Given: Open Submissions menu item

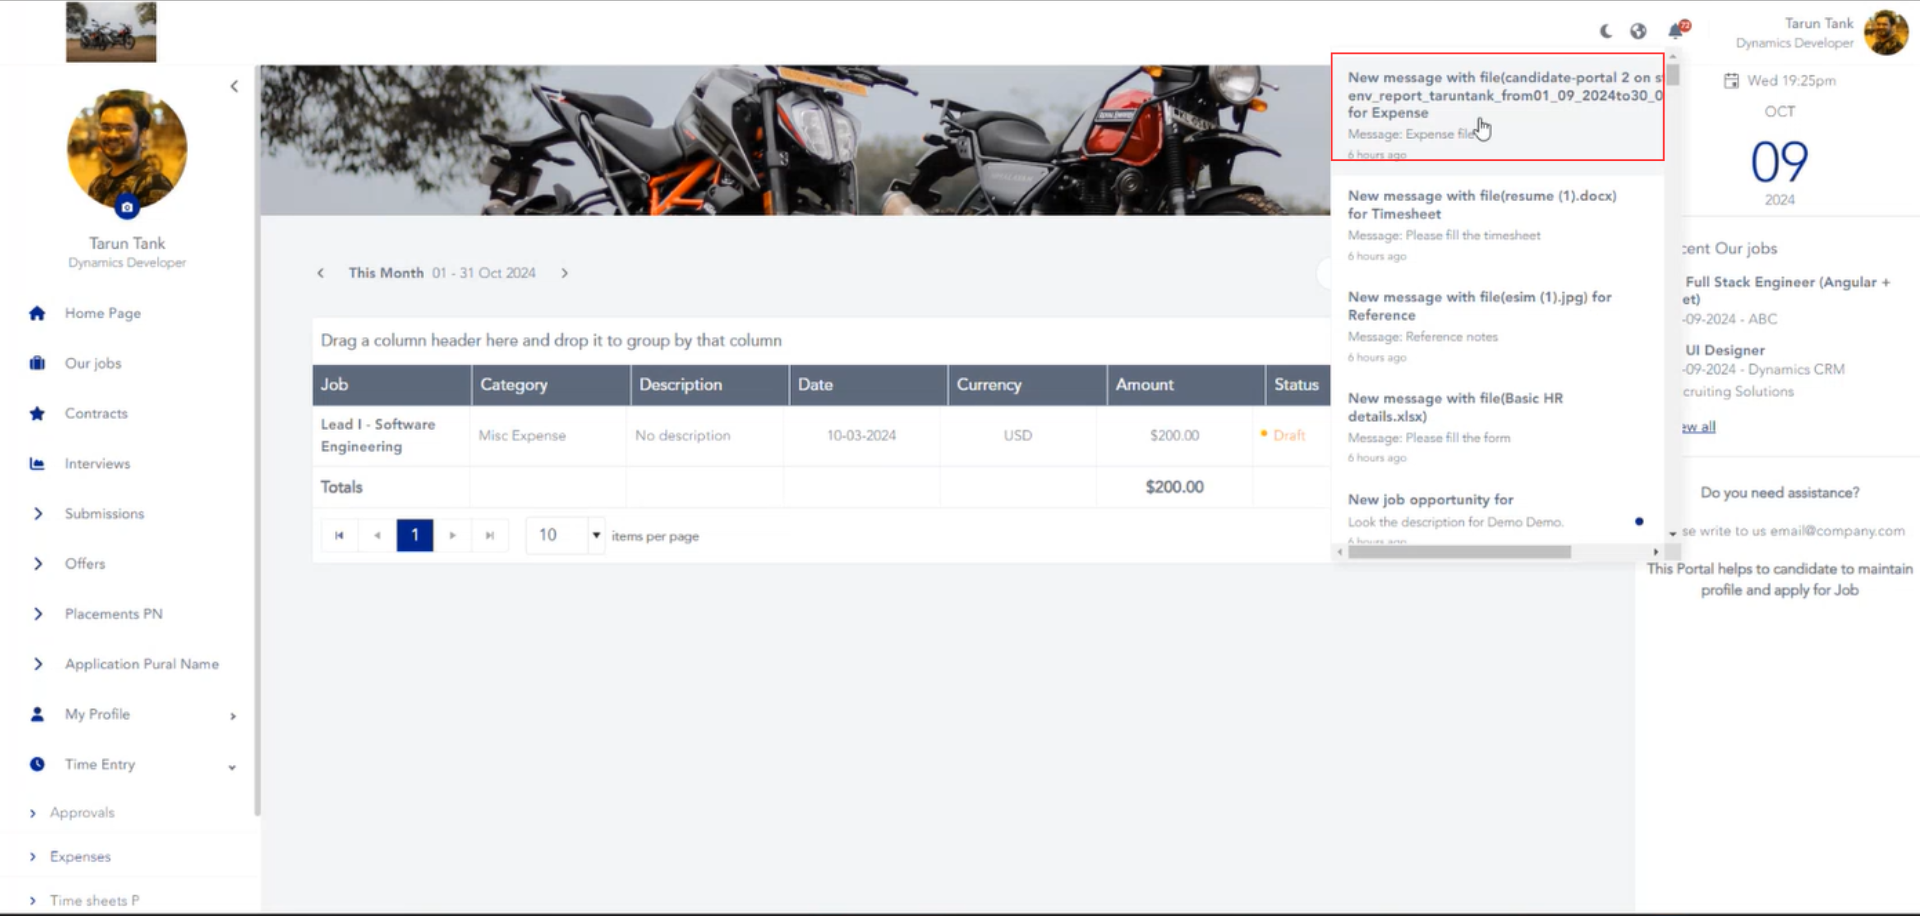Looking at the screenshot, I should click(x=104, y=513).
